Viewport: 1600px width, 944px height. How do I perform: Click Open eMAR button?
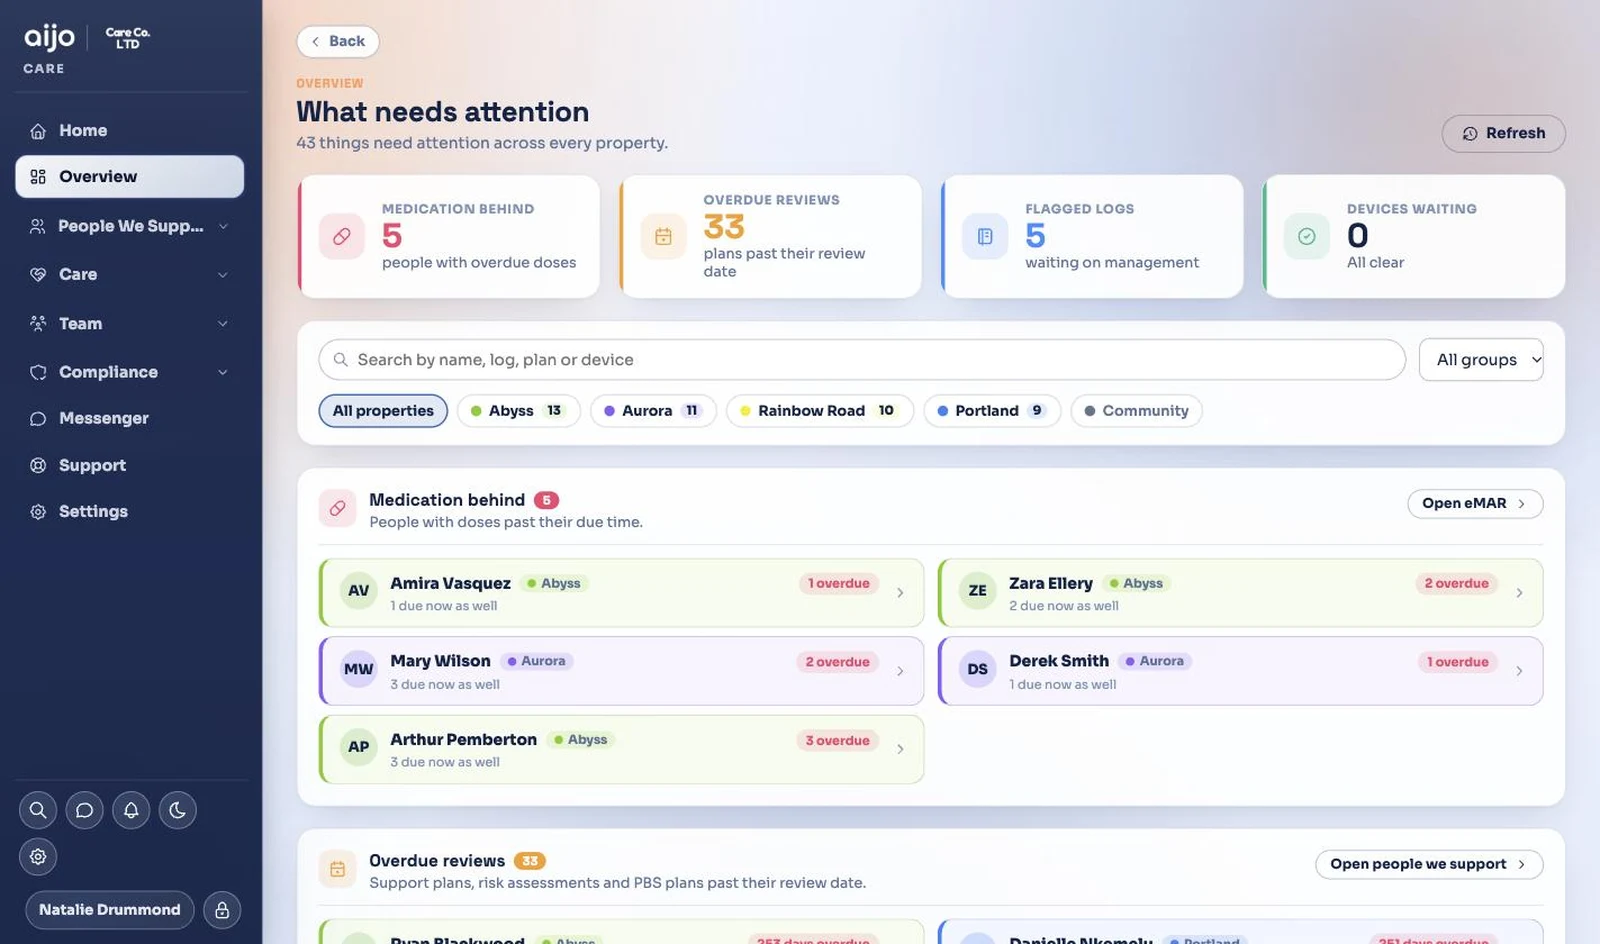pyautogui.click(x=1475, y=504)
